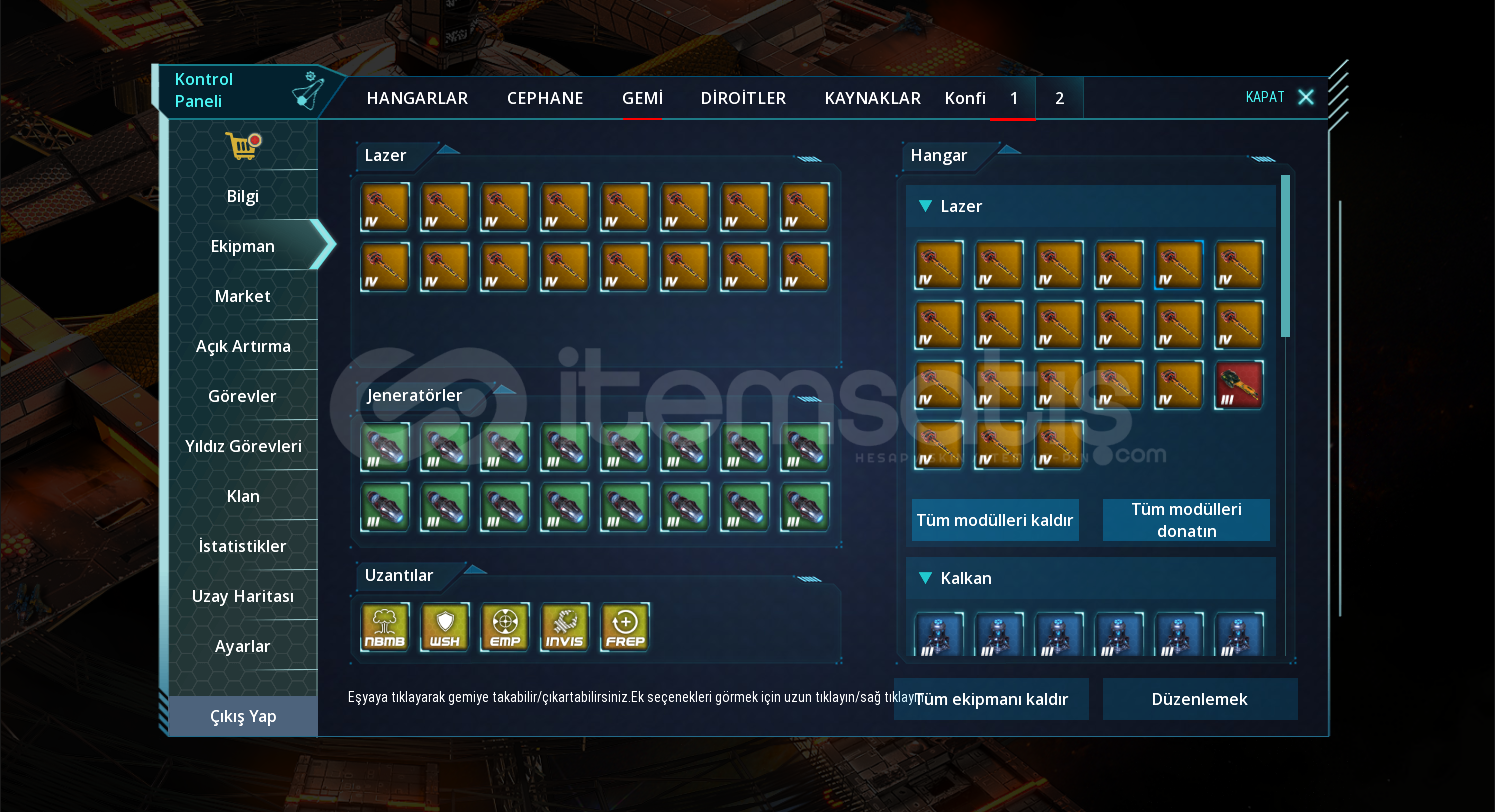Select the GEMİ tab

point(642,98)
